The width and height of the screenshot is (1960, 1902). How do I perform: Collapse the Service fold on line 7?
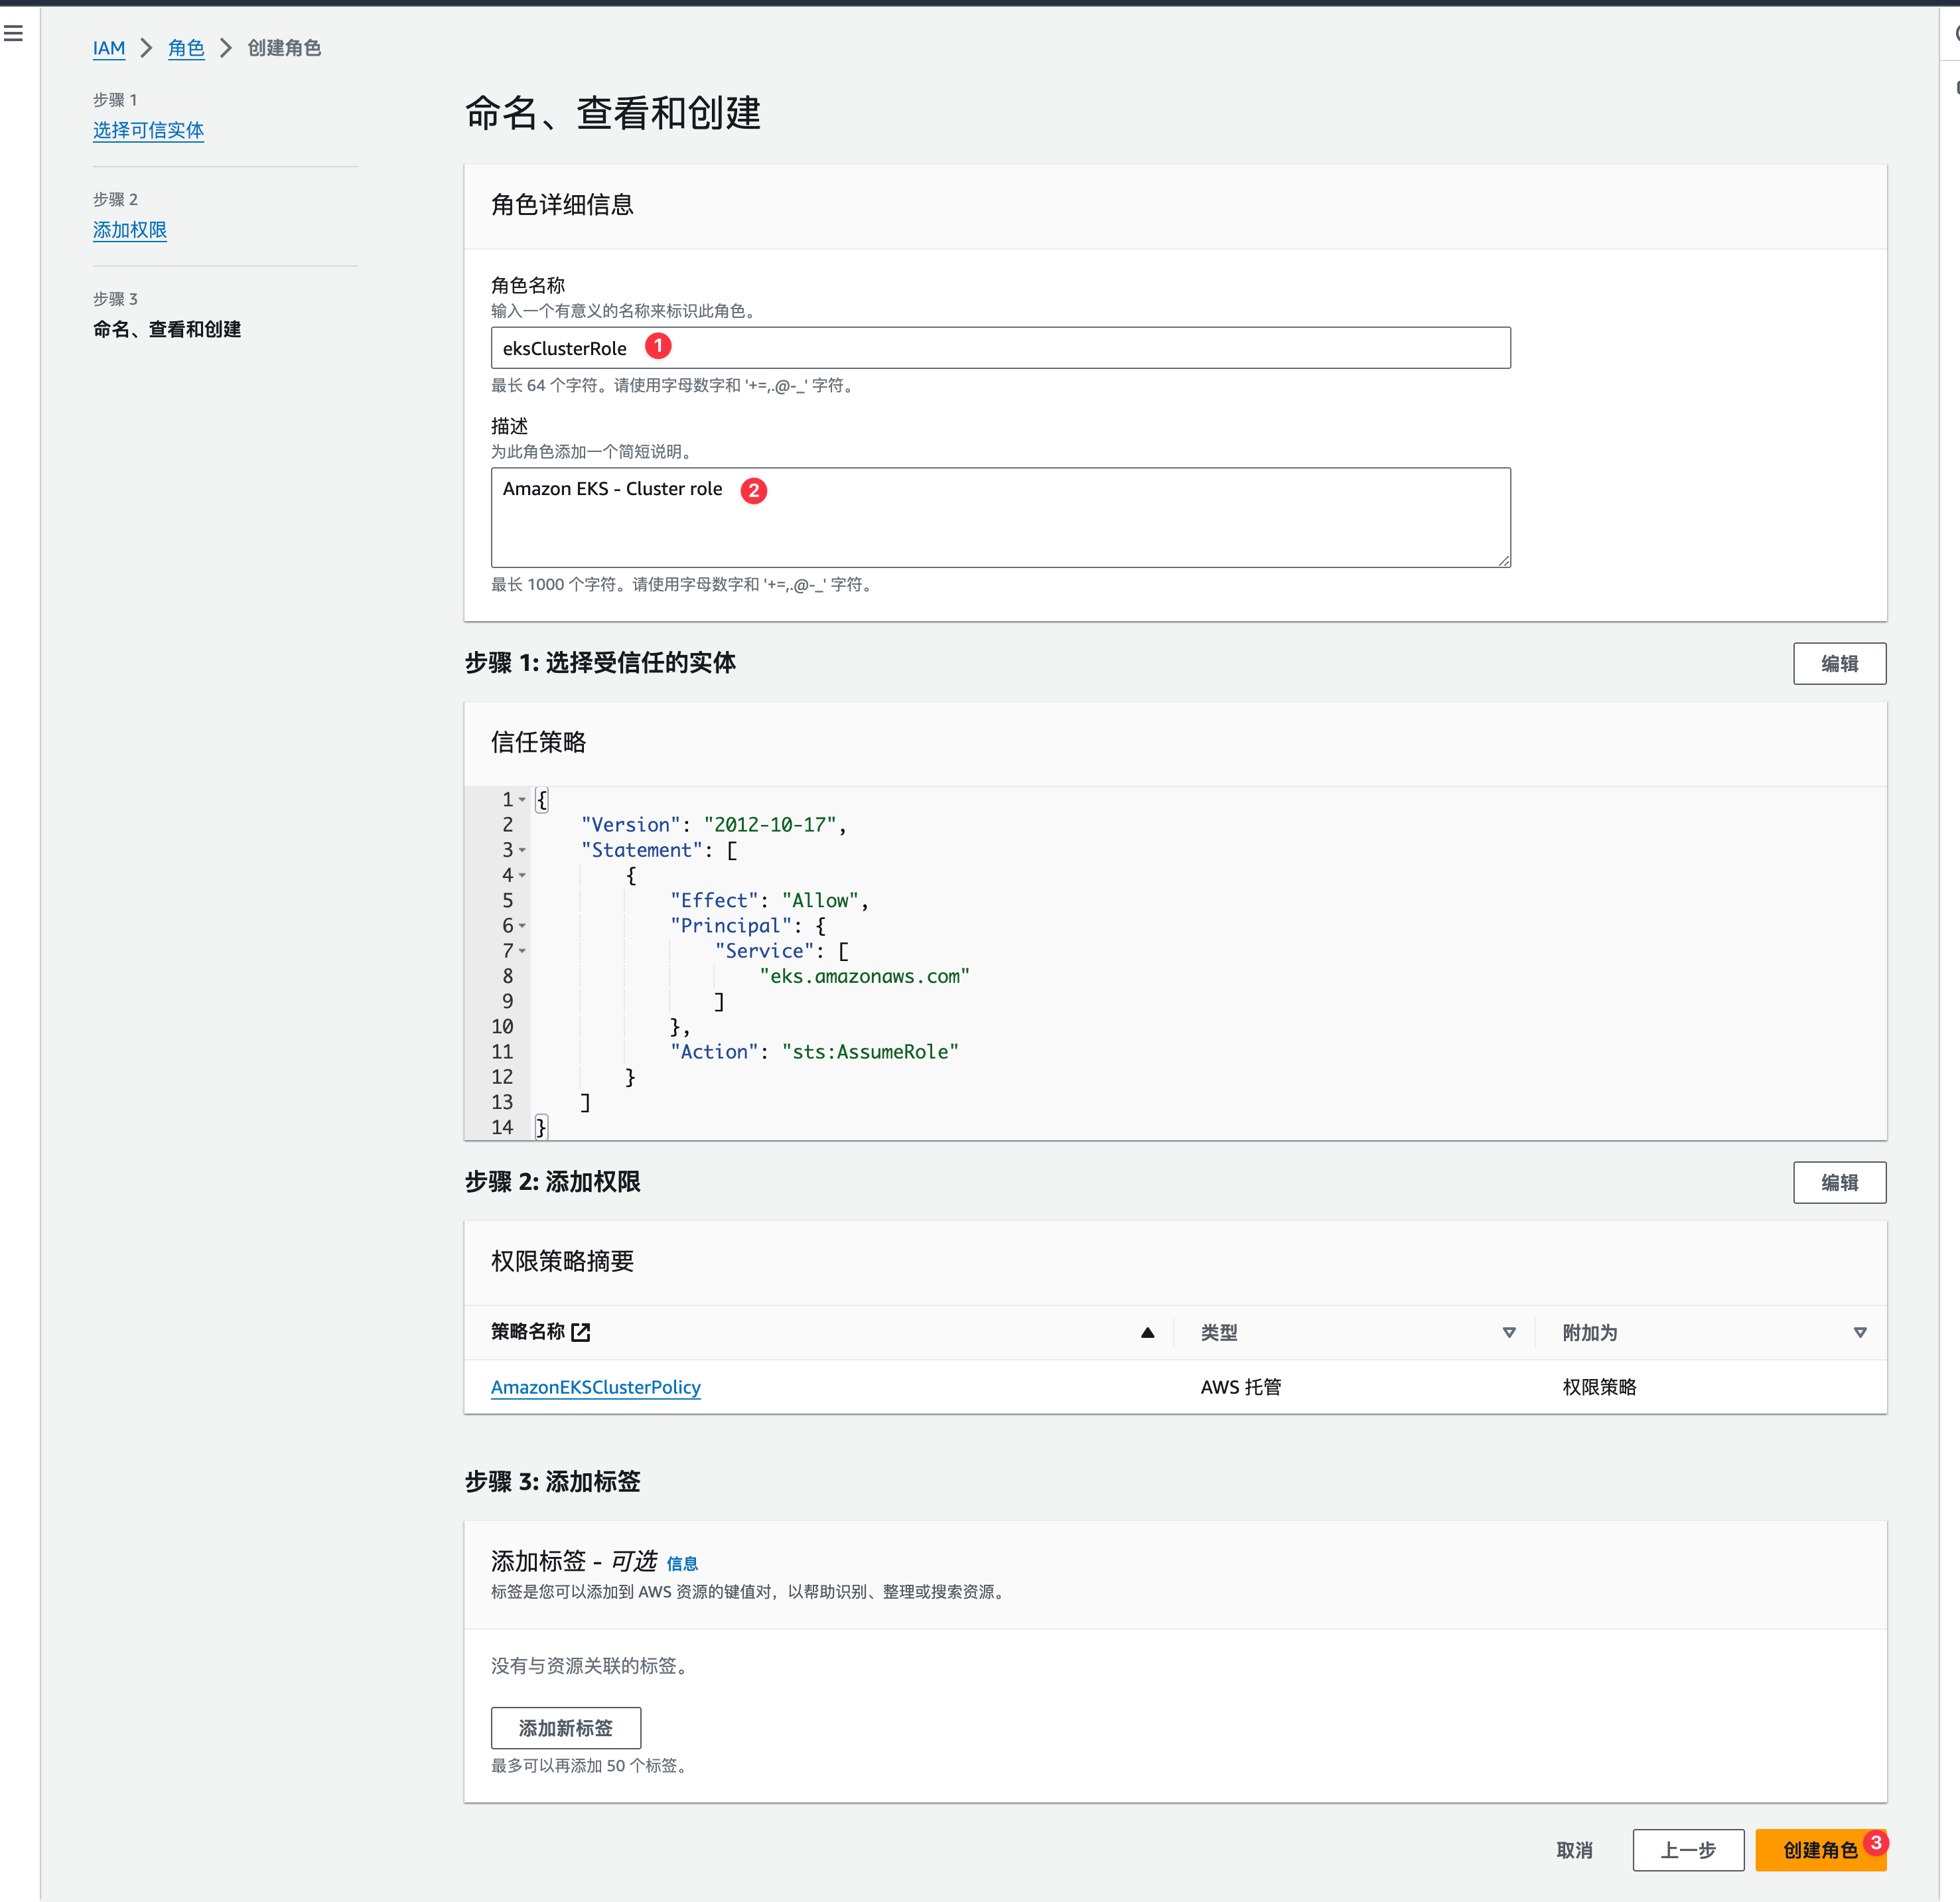click(x=522, y=951)
